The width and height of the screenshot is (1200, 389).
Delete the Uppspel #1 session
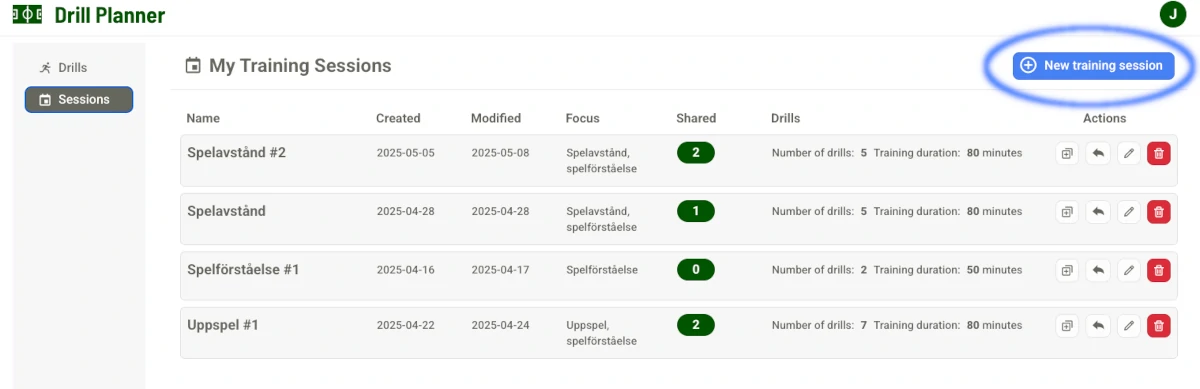[1159, 325]
